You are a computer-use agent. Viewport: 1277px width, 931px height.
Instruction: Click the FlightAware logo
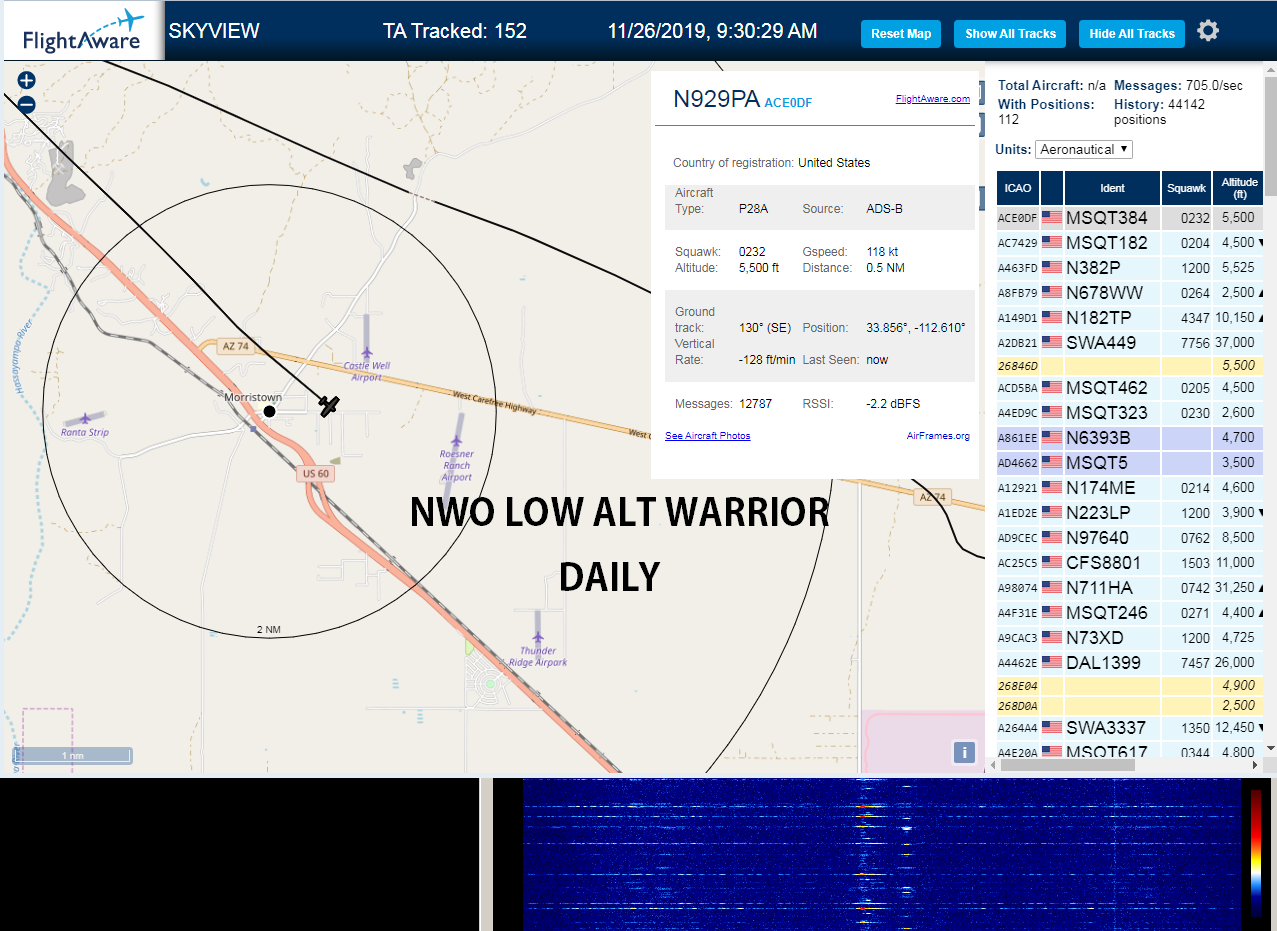pyautogui.click(x=83, y=33)
